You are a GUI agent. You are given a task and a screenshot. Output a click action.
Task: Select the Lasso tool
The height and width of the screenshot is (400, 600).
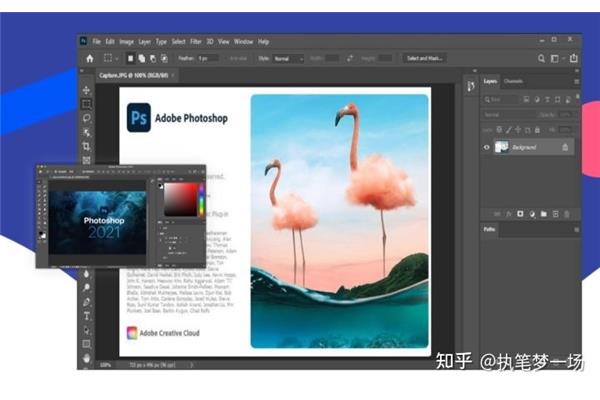point(86,118)
